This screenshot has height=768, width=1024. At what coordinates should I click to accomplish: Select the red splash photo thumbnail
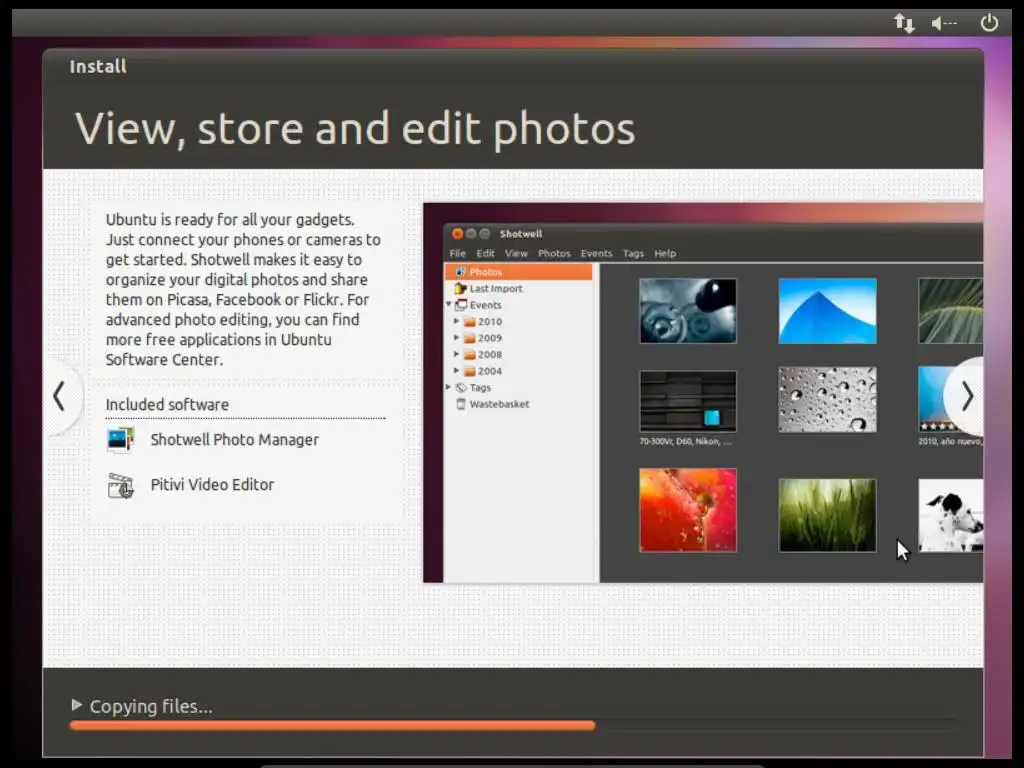(x=688, y=510)
